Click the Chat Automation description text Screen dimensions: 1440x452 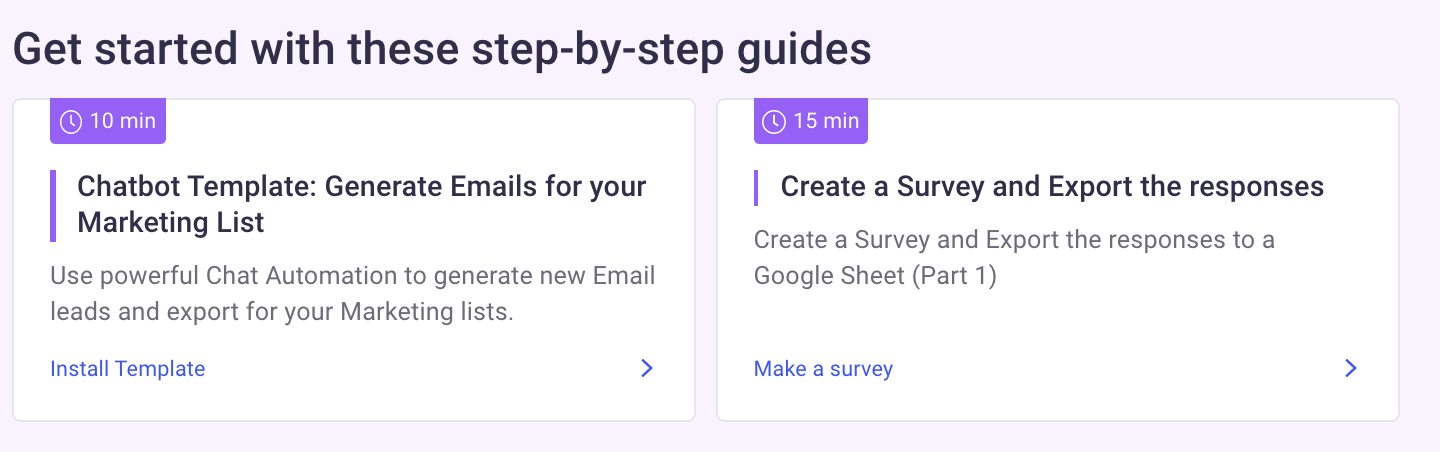352,293
